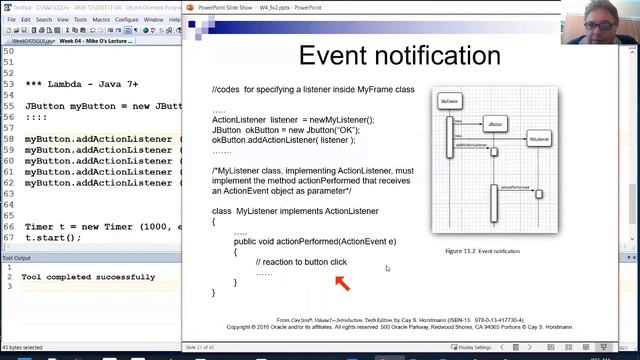Open the Window menu in TextPad

(153, 20)
